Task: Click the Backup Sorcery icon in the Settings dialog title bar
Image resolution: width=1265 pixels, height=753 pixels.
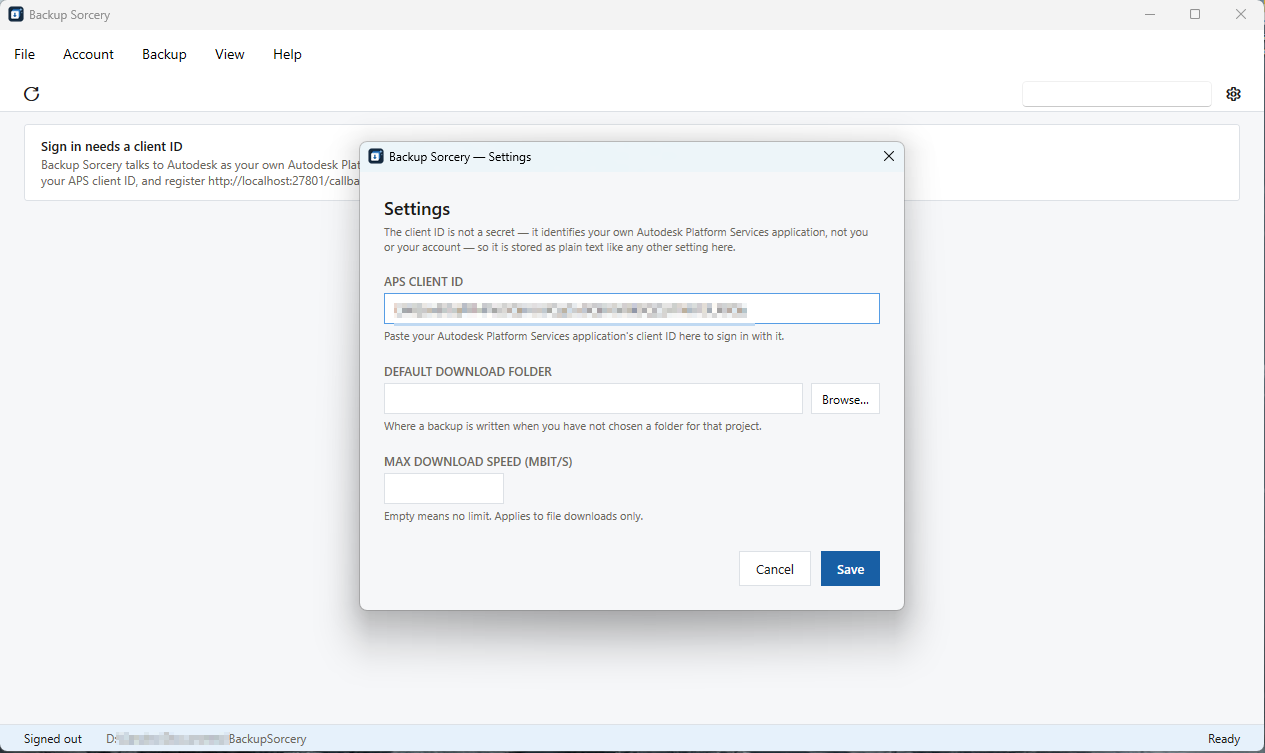Action: tap(376, 157)
